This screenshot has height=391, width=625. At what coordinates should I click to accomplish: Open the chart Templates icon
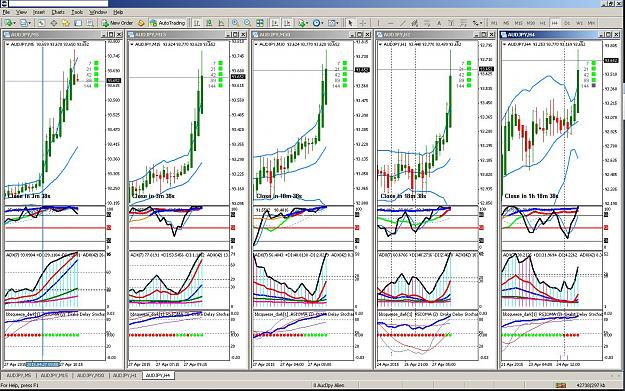[332, 23]
